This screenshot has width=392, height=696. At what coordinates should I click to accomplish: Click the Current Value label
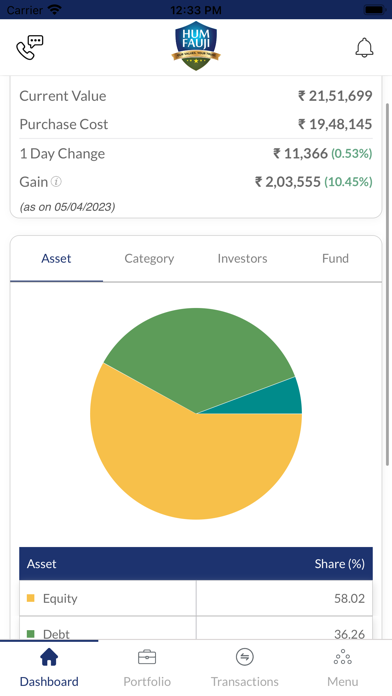point(63,96)
